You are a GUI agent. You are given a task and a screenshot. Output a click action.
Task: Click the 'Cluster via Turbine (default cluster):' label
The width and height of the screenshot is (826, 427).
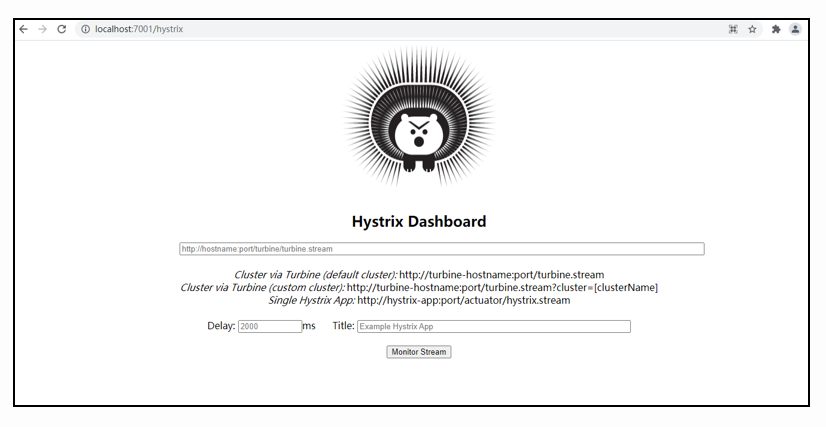(x=316, y=275)
